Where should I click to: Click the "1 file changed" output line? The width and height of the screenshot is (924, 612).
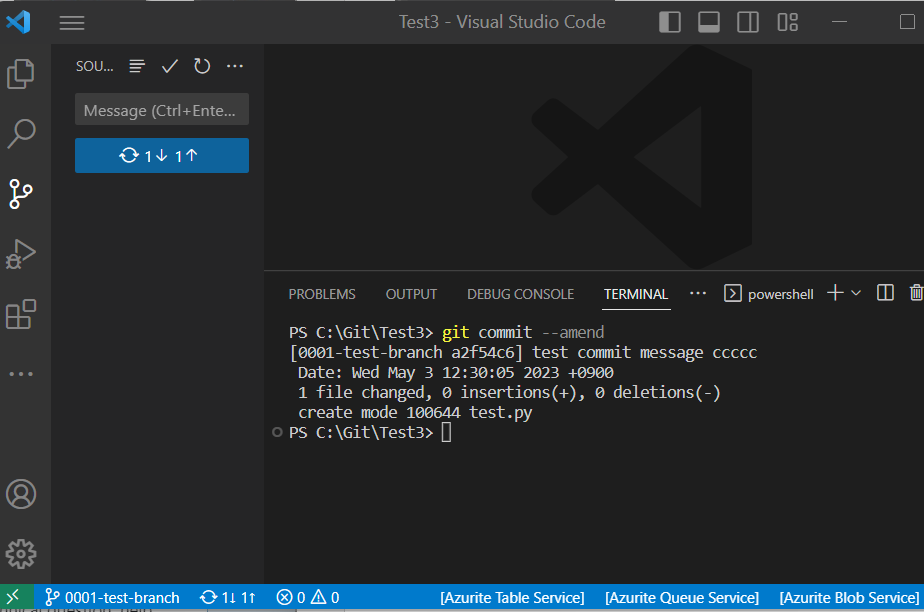(x=509, y=392)
